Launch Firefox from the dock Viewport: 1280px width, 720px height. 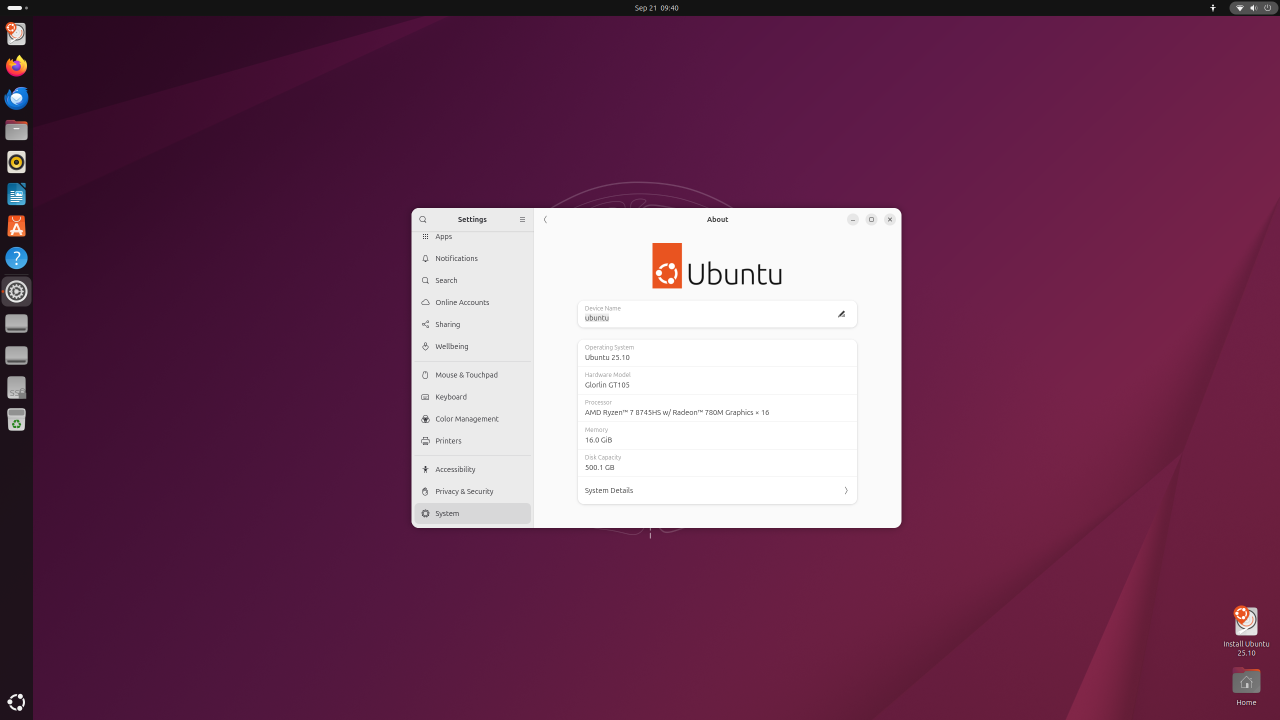click(16, 66)
